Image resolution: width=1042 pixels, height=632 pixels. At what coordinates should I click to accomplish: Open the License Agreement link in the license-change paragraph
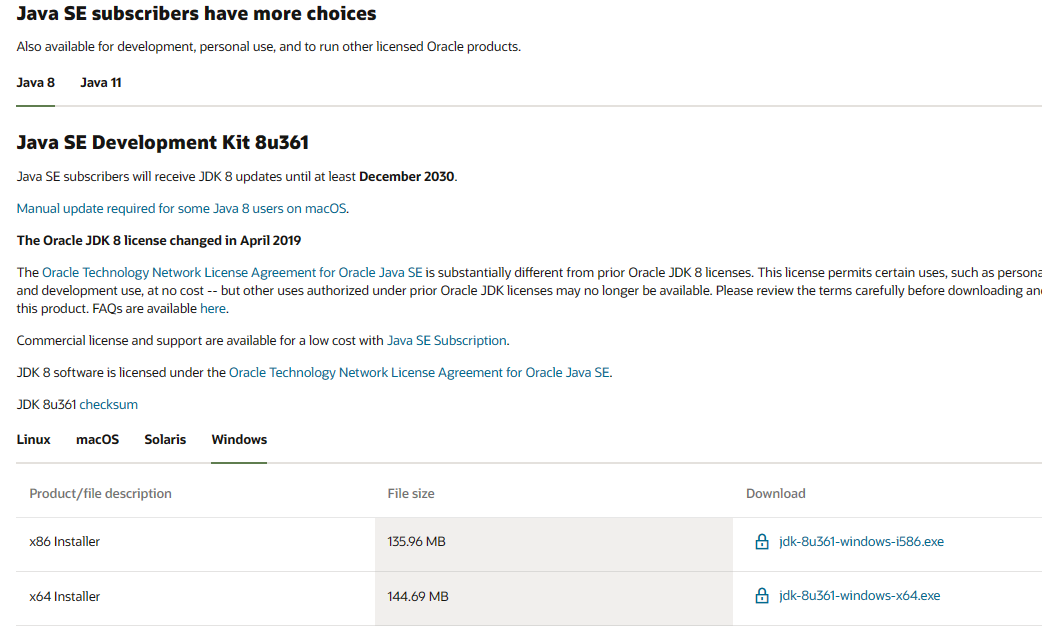click(x=232, y=273)
